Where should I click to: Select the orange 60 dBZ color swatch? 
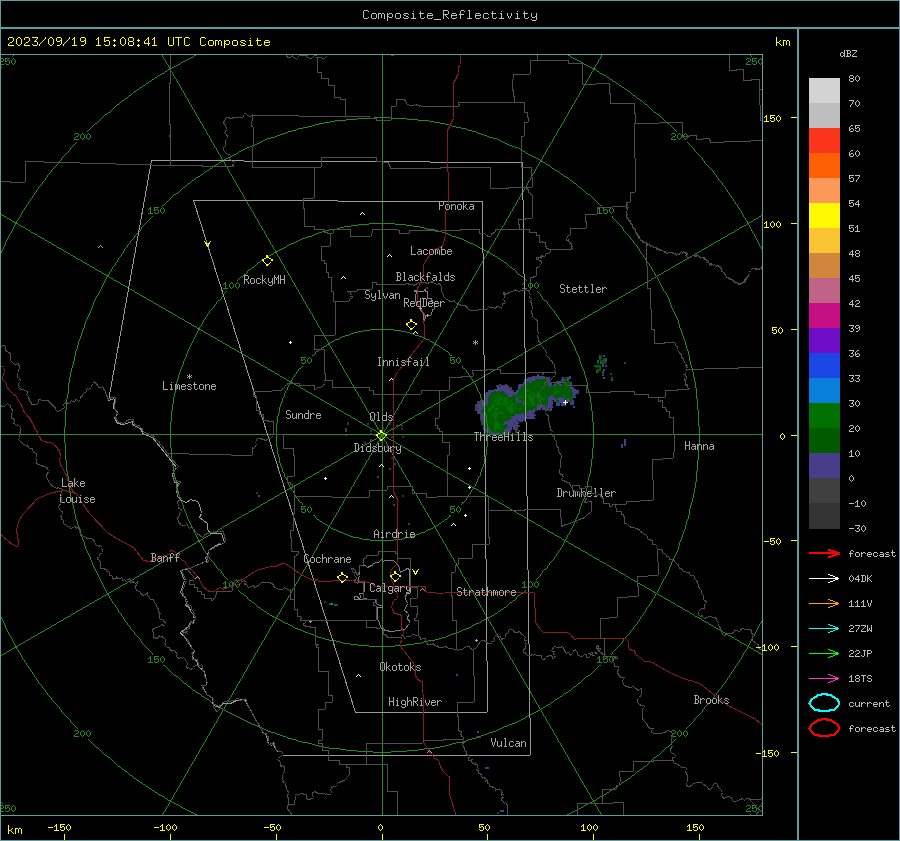pyautogui.click(x=824, y=166)
